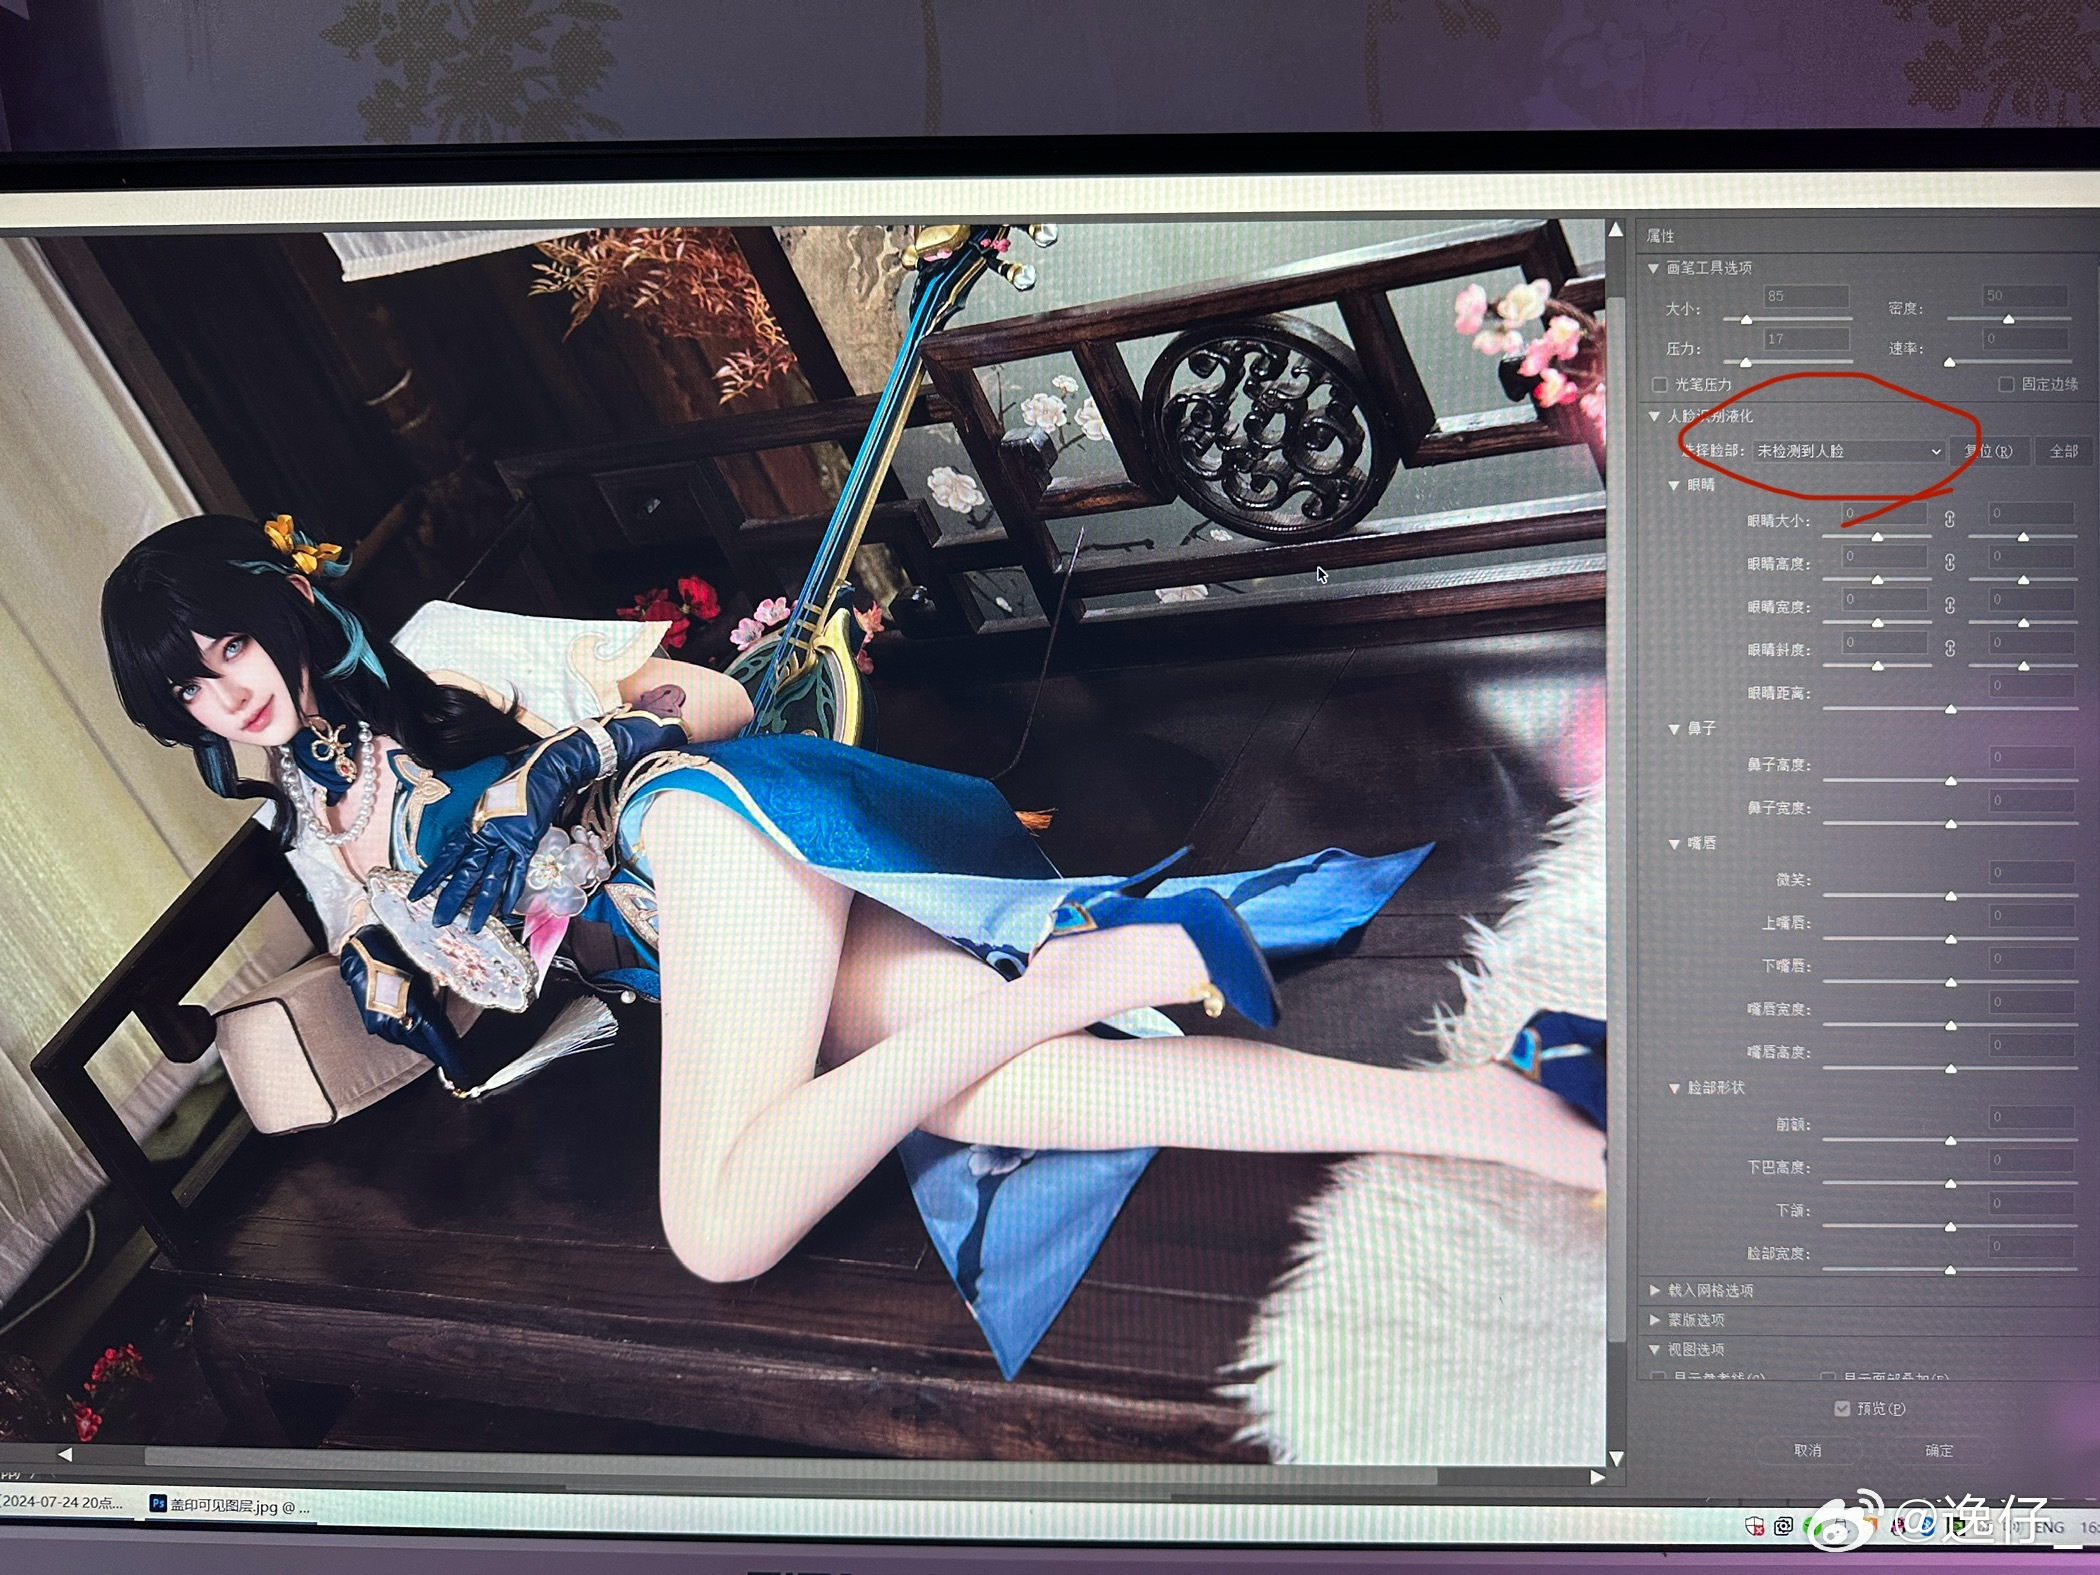Click the 下巴高度 slider handle

(1950, 1183)
